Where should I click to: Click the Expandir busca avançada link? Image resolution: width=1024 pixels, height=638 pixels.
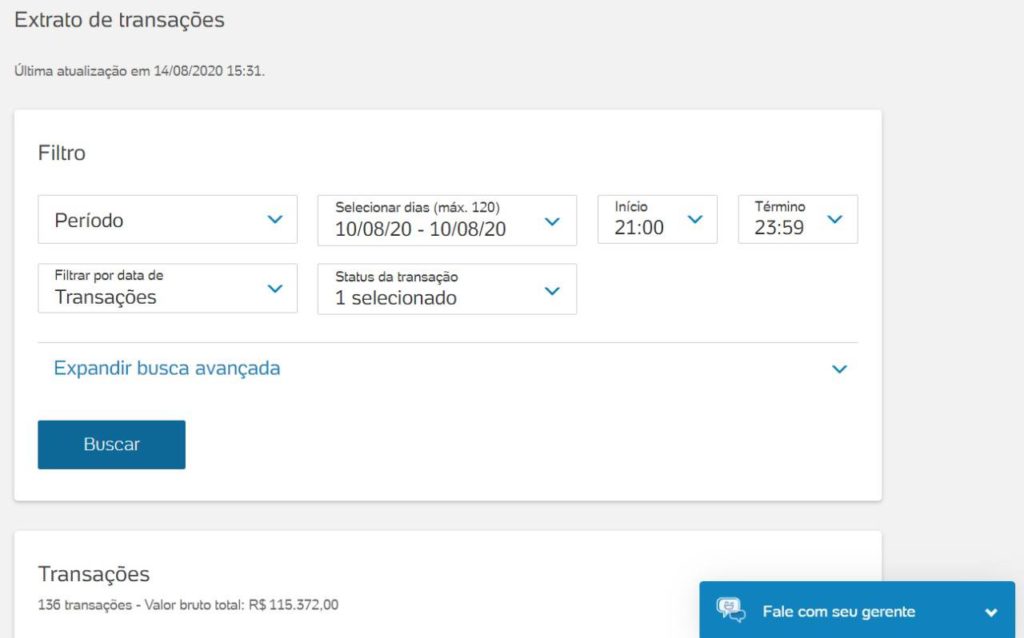coord(167,368)
